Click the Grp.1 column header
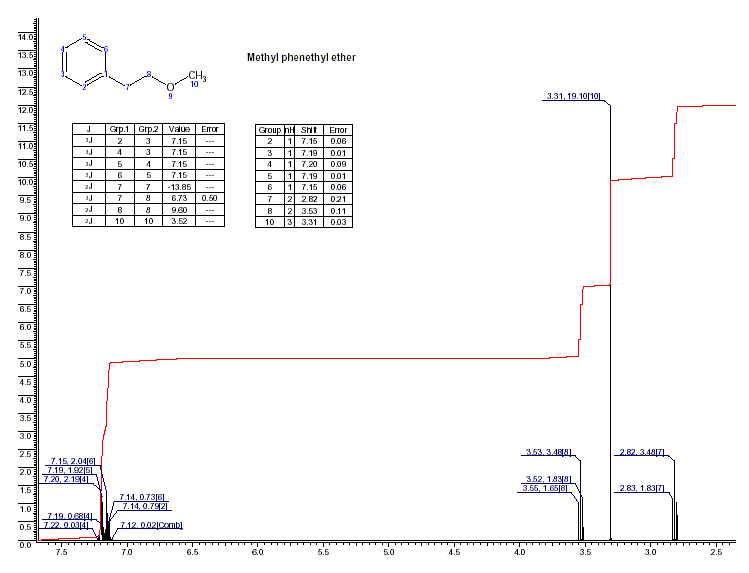The width and height of the screenshot is (749, 573). [x=120, y=129]
